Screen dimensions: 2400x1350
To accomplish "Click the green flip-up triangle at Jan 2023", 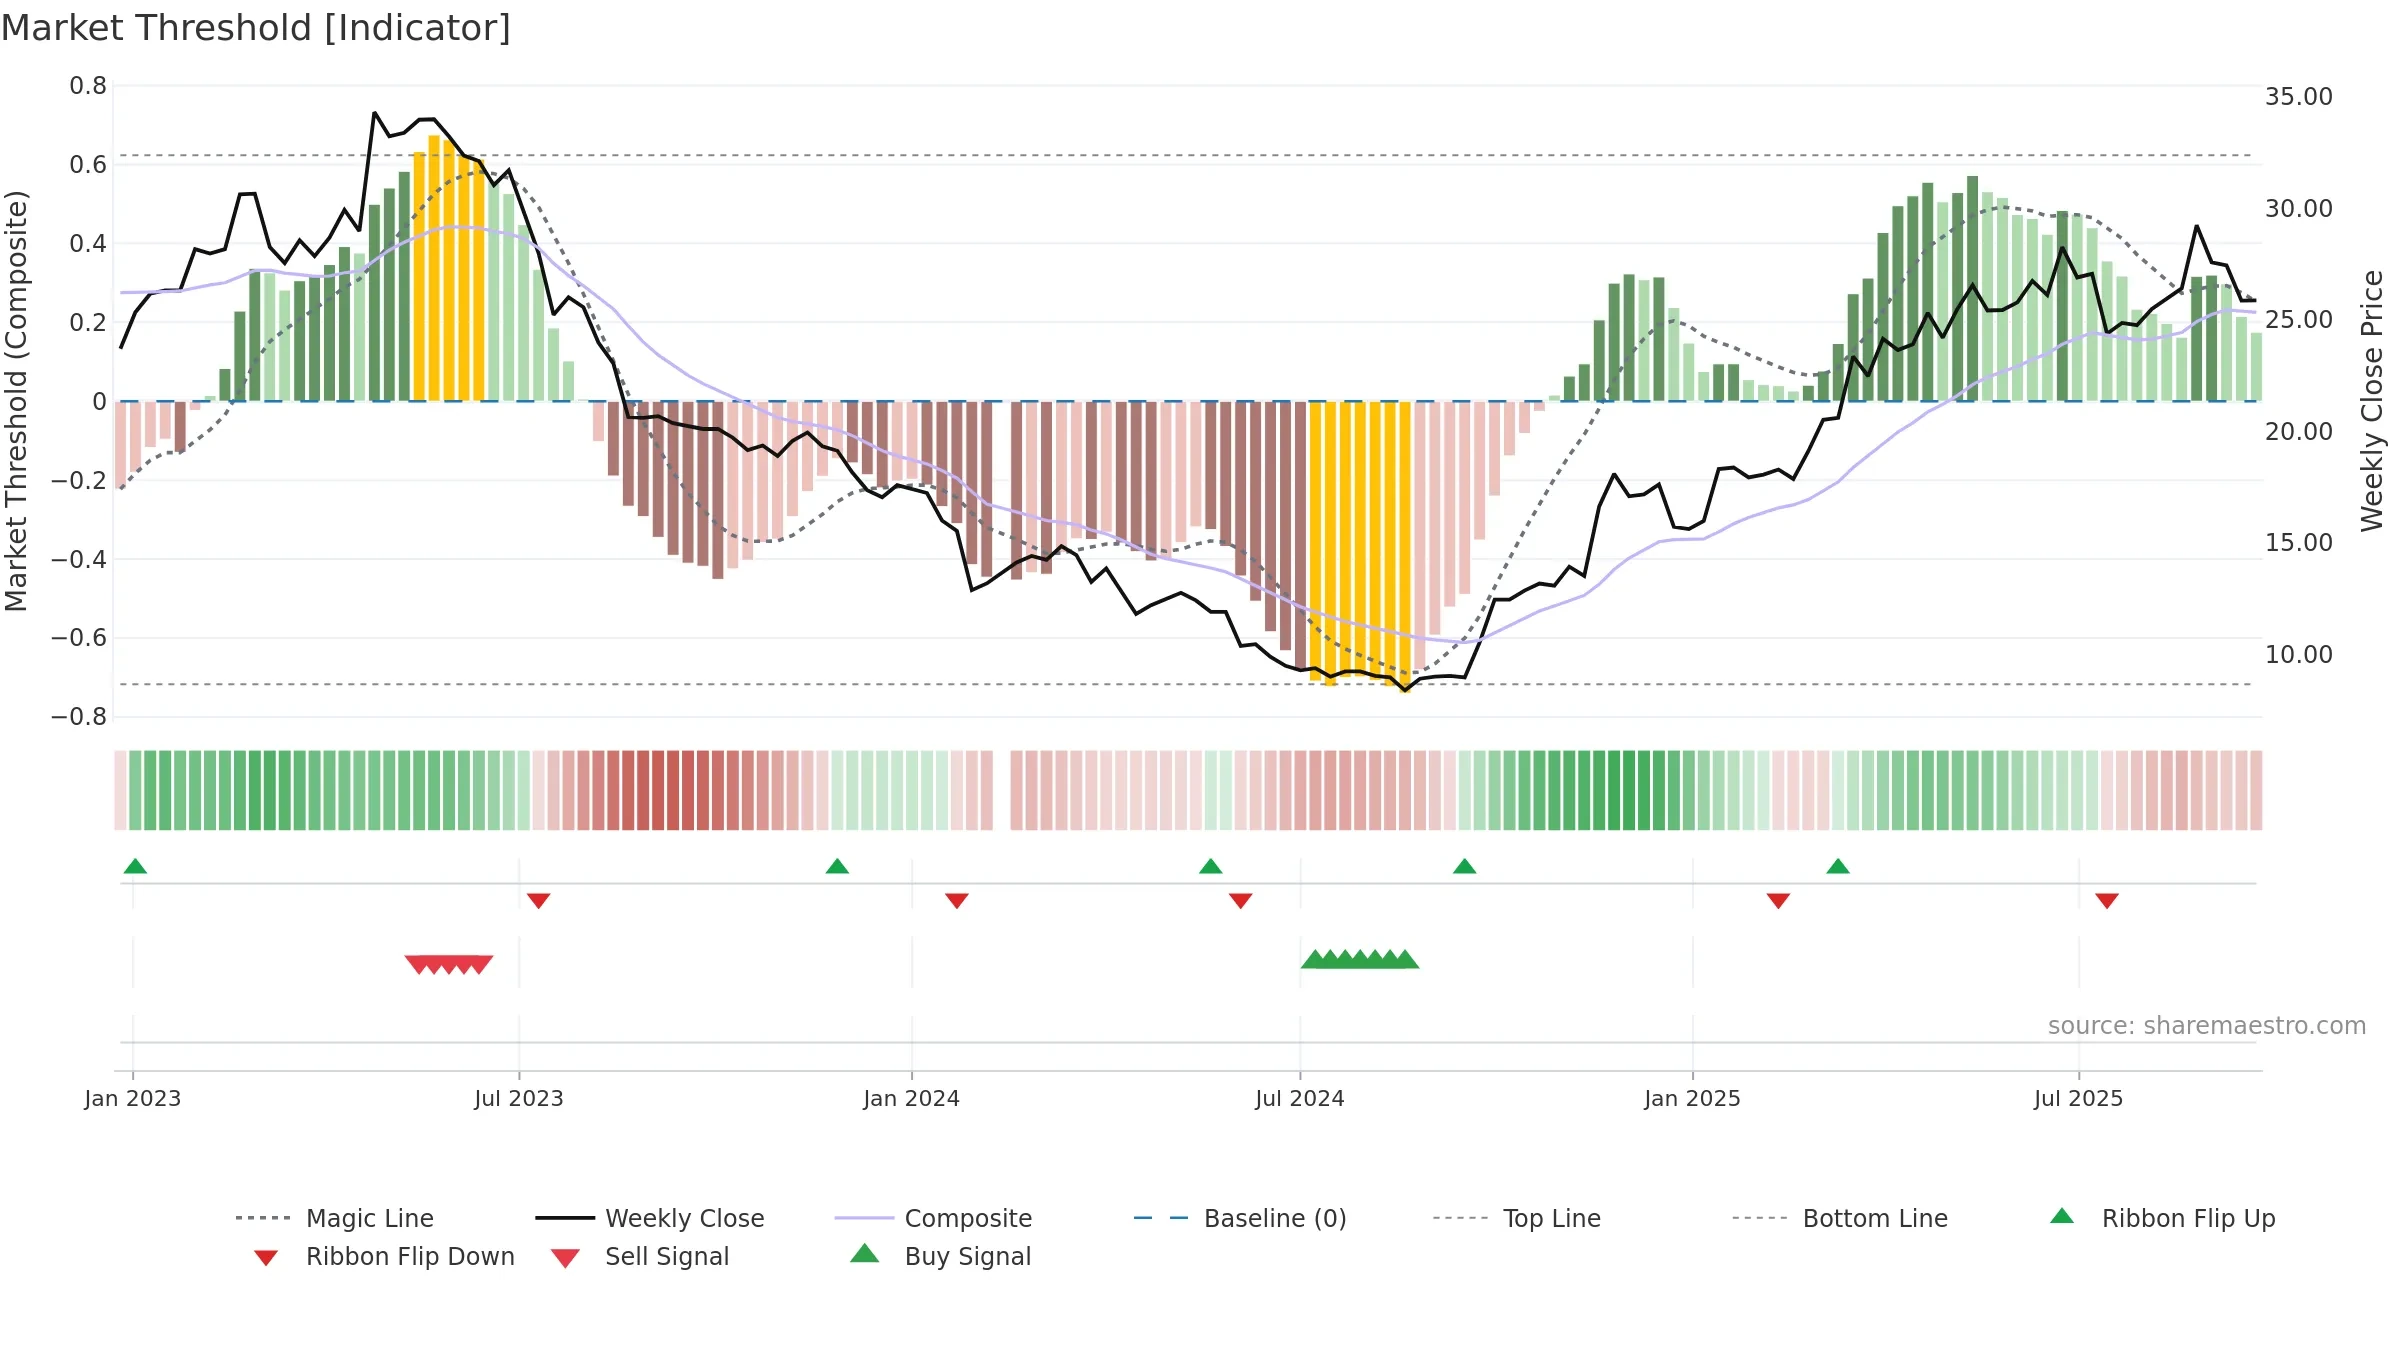I will [135, 866].
